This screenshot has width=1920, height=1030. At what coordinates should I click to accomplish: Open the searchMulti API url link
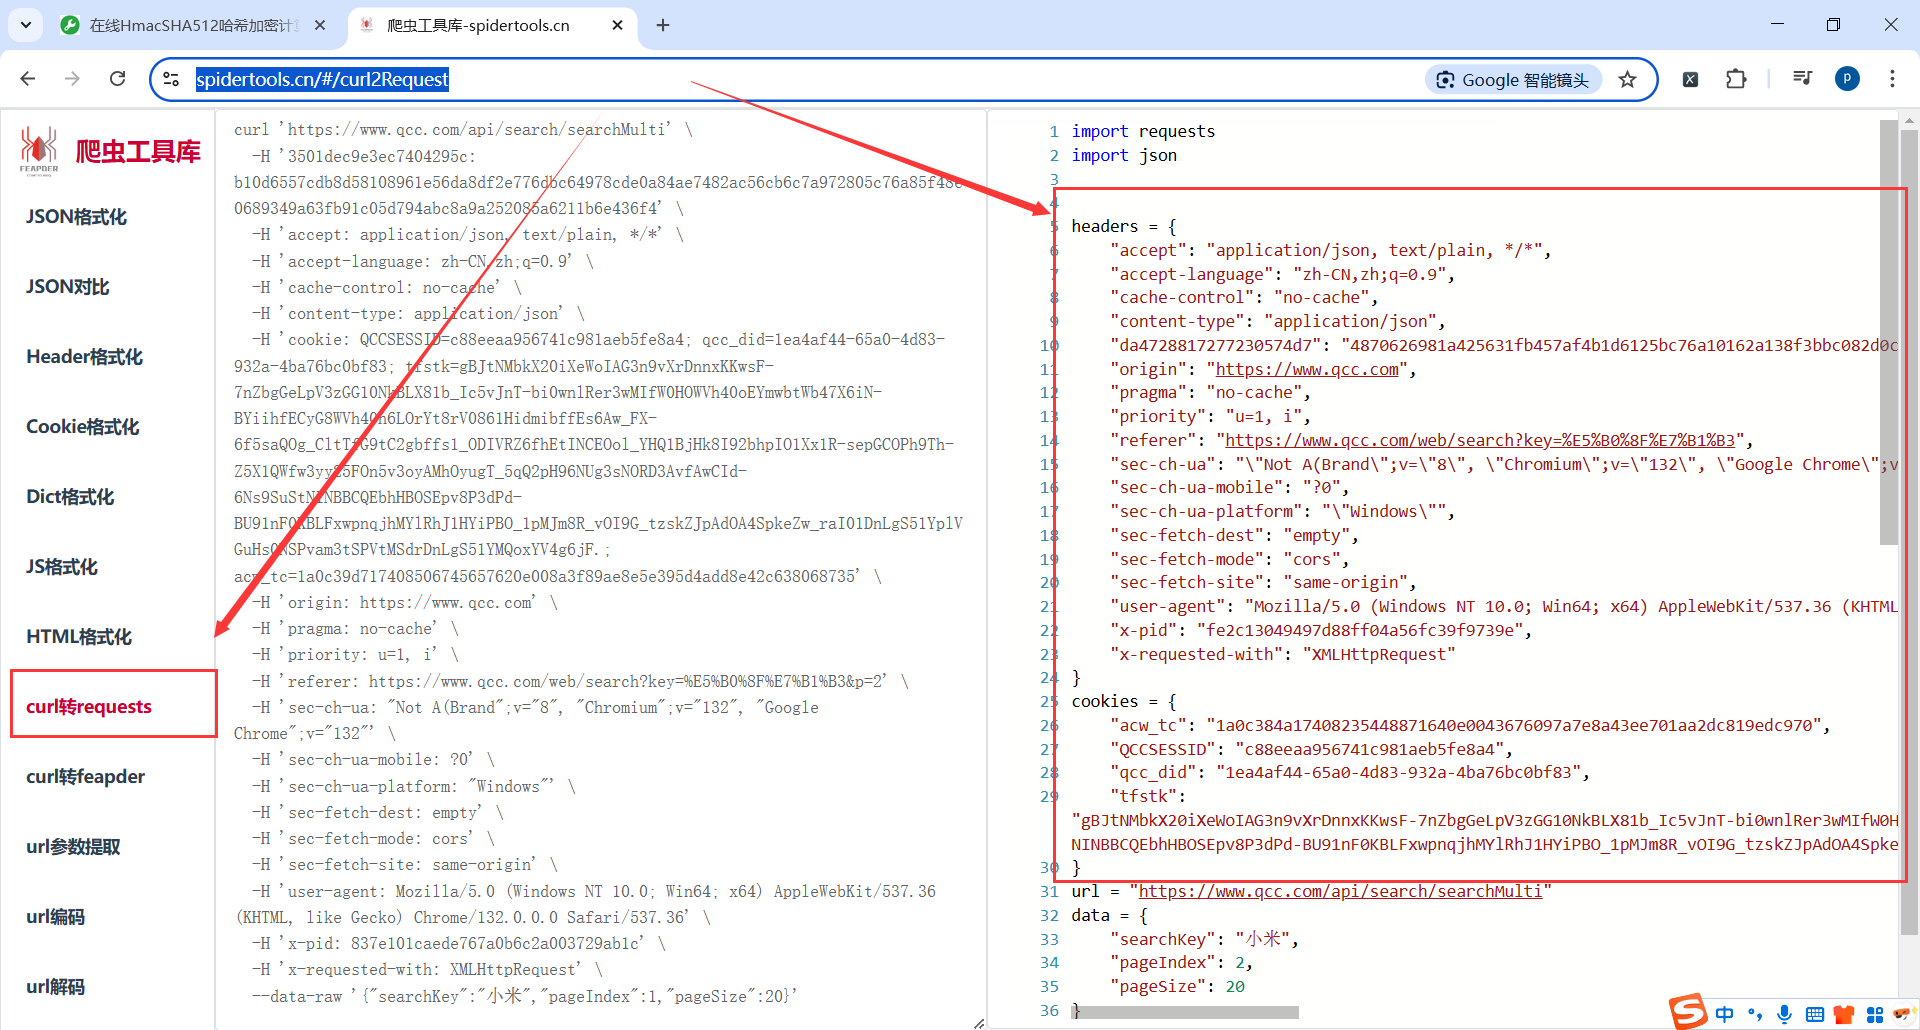click(1340, 891)
